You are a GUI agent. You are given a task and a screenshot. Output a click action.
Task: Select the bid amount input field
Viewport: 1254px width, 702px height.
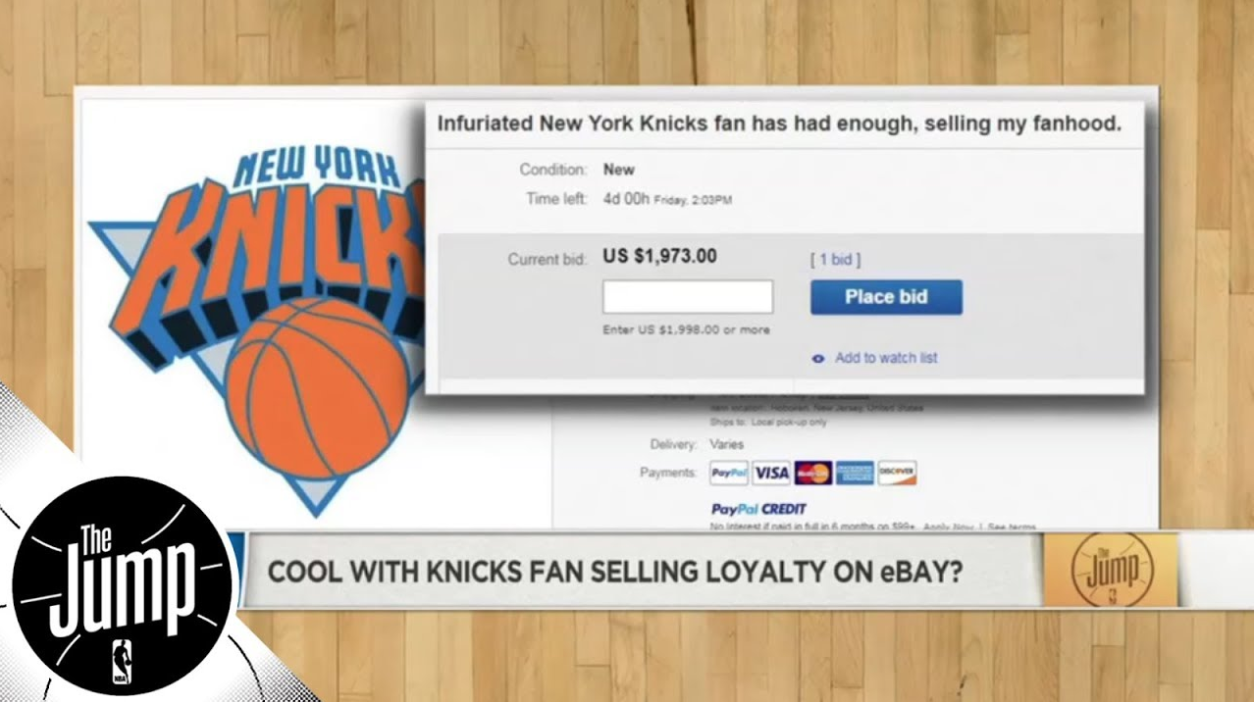tap(688, 297)
